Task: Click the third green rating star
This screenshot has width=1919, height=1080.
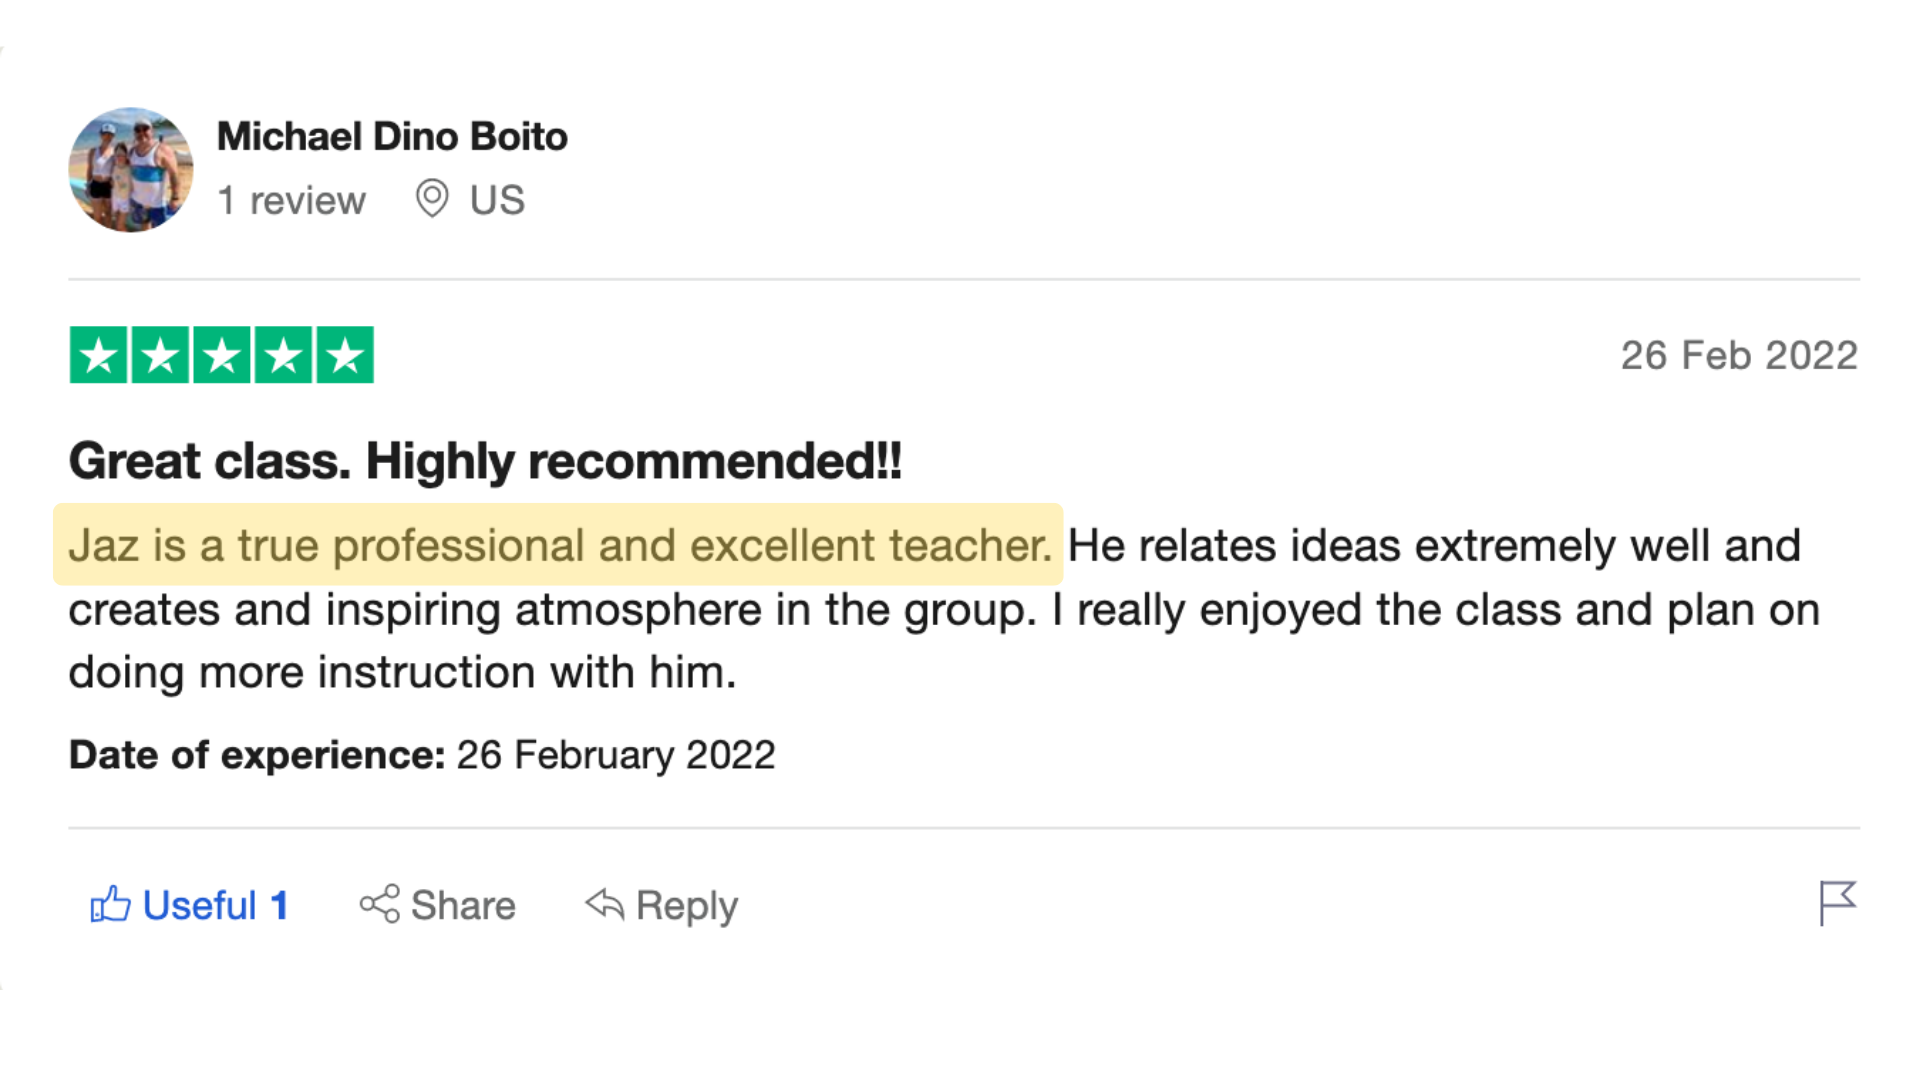Action: (222, 355)
